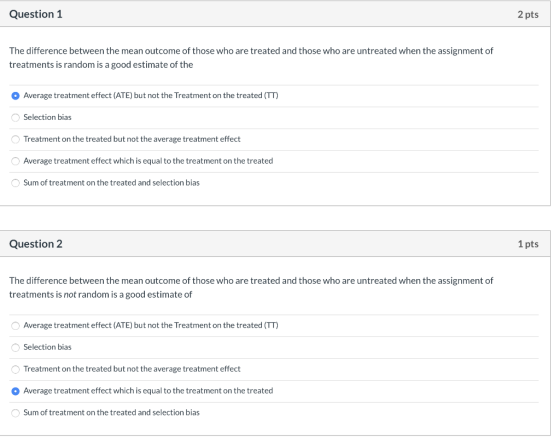Choose Question 2 'Selection bias' radio button
The image size is (560, 447).
[x=15, y=348]
